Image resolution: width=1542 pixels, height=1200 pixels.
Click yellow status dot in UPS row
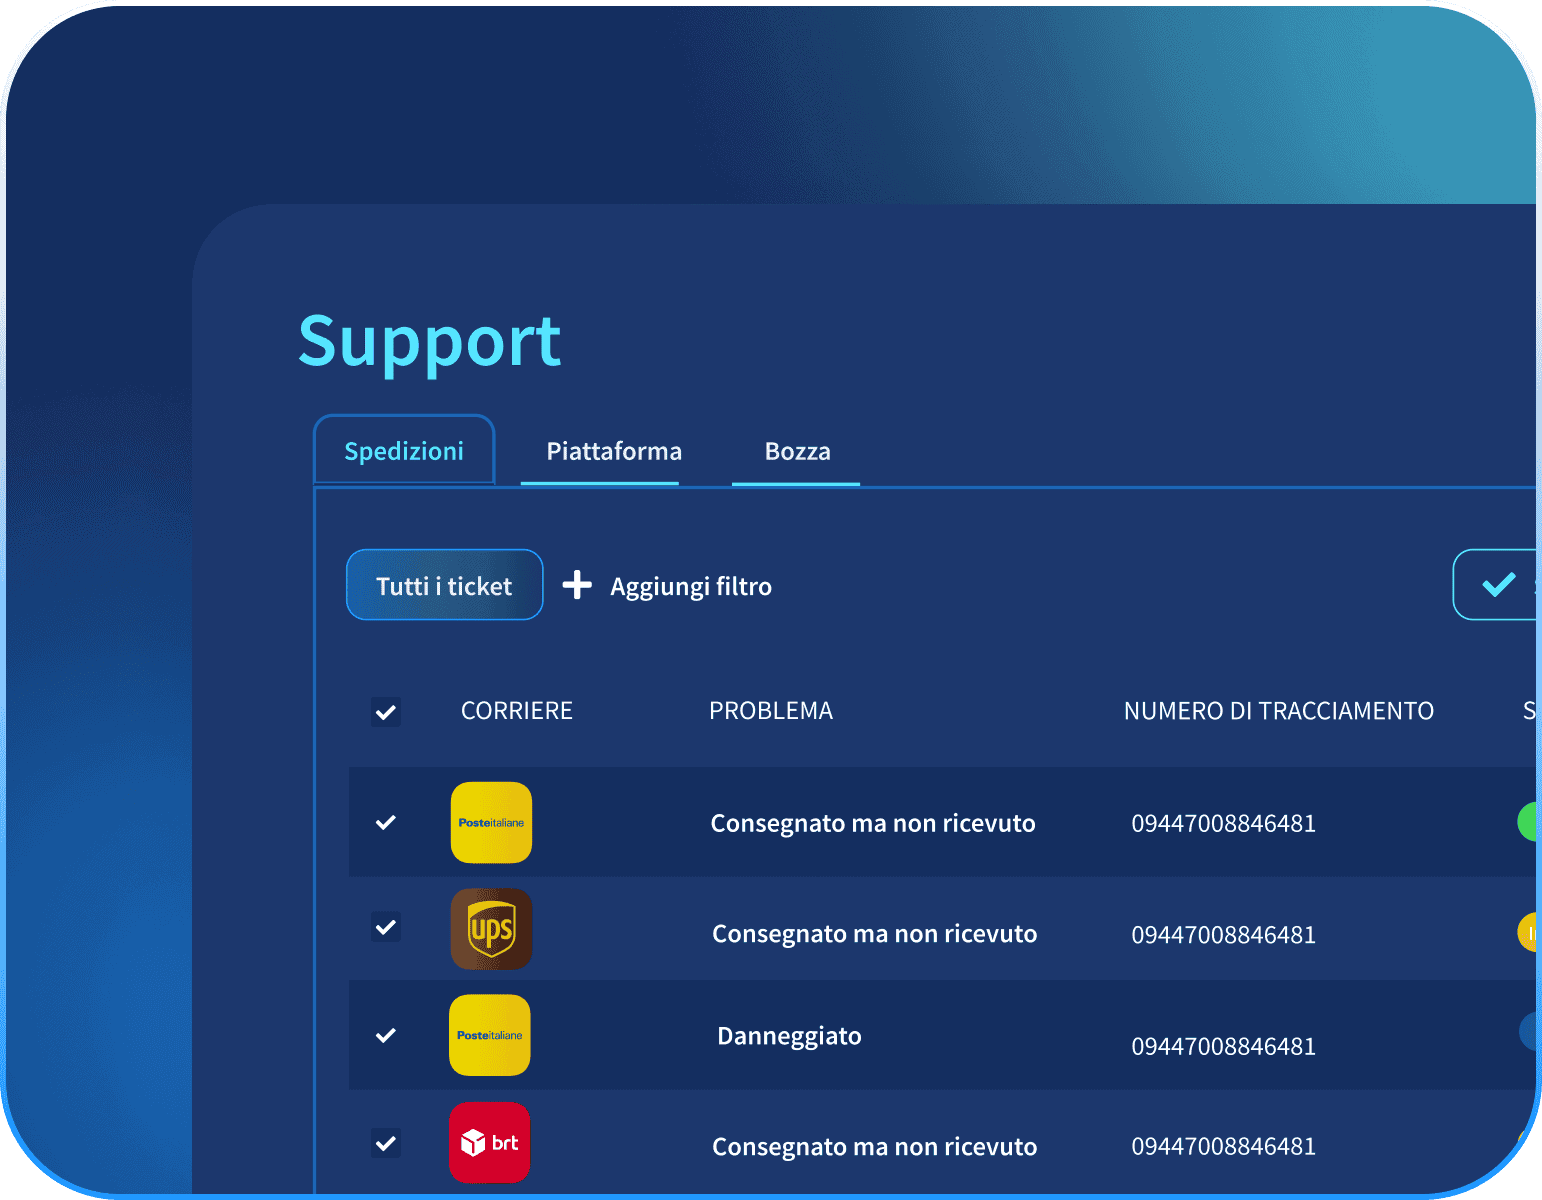tap(1528, 932)
